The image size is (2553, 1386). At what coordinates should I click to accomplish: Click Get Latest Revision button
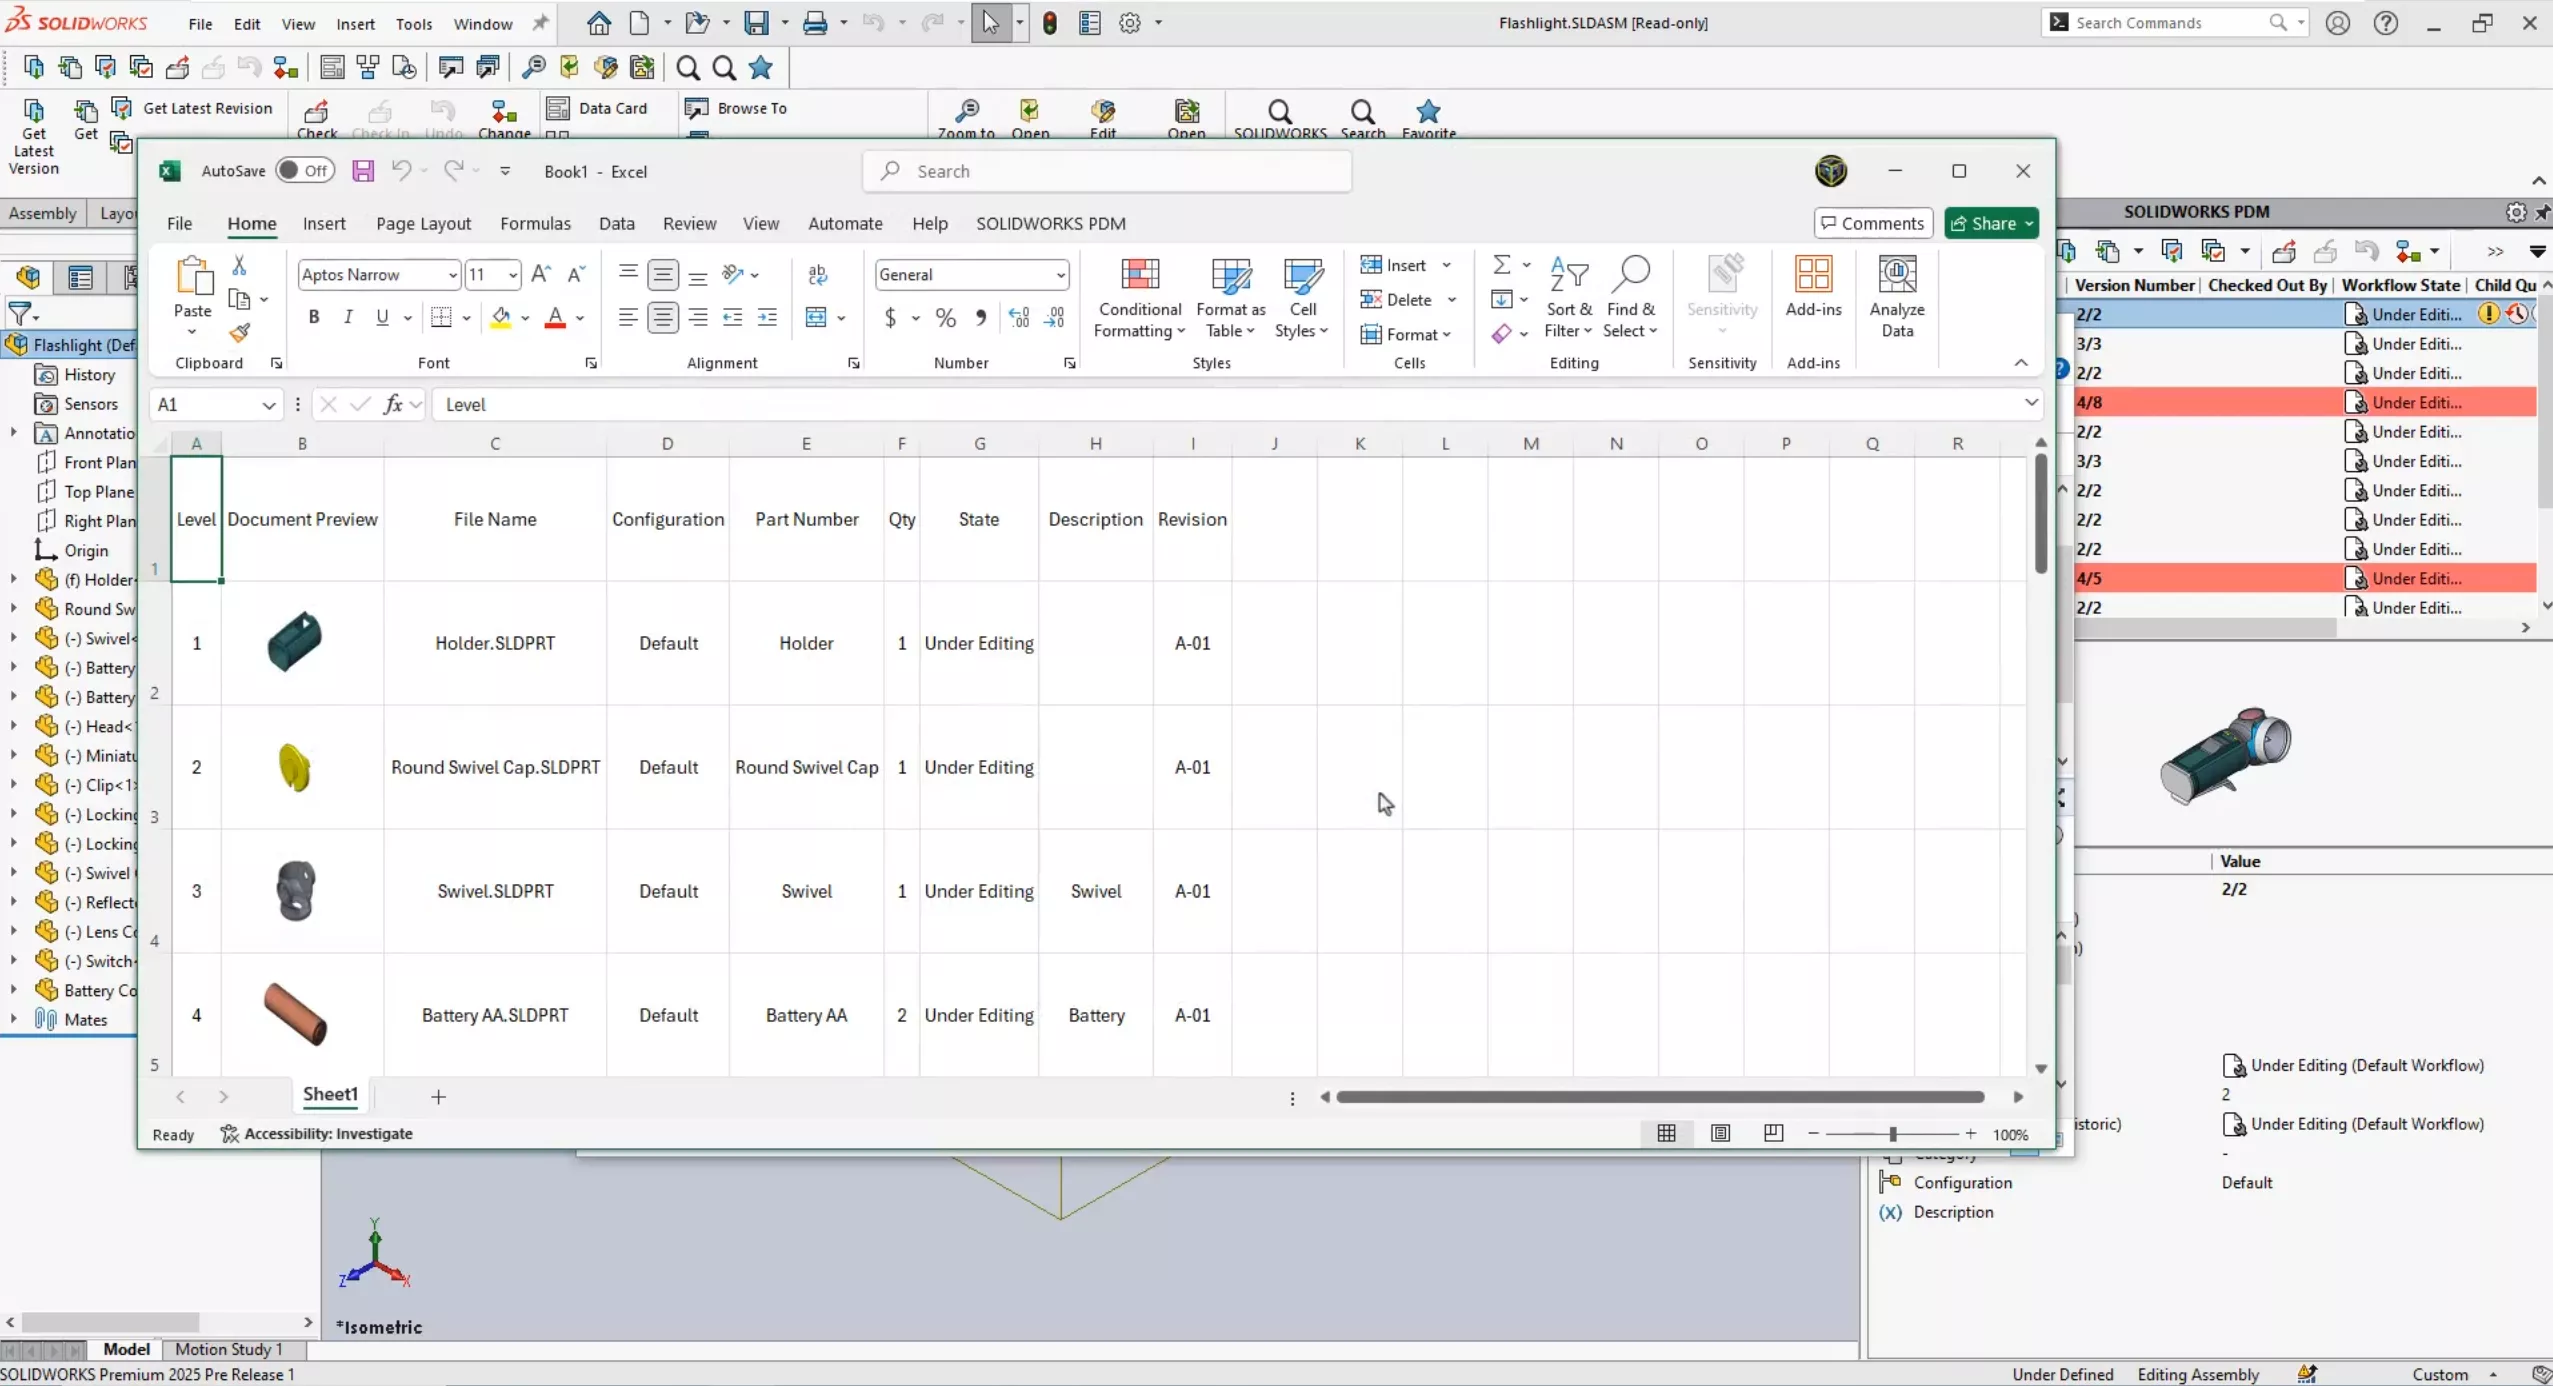click(x=193, y=108)
